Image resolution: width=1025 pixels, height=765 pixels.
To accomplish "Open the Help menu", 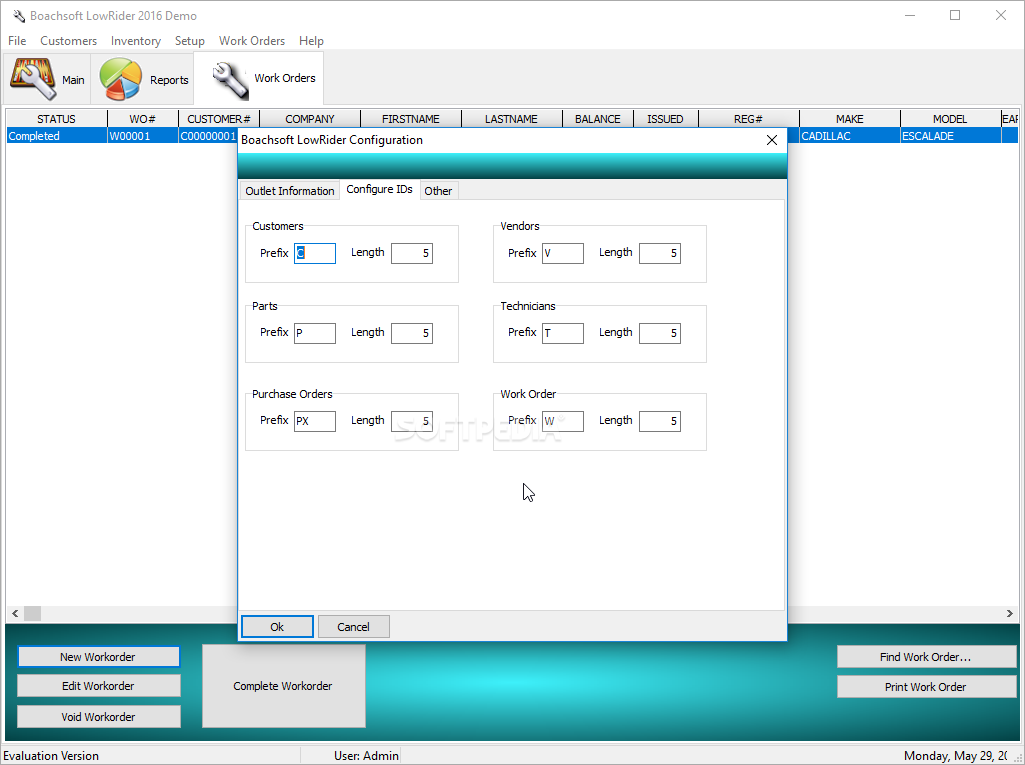I will click(311, 41).
